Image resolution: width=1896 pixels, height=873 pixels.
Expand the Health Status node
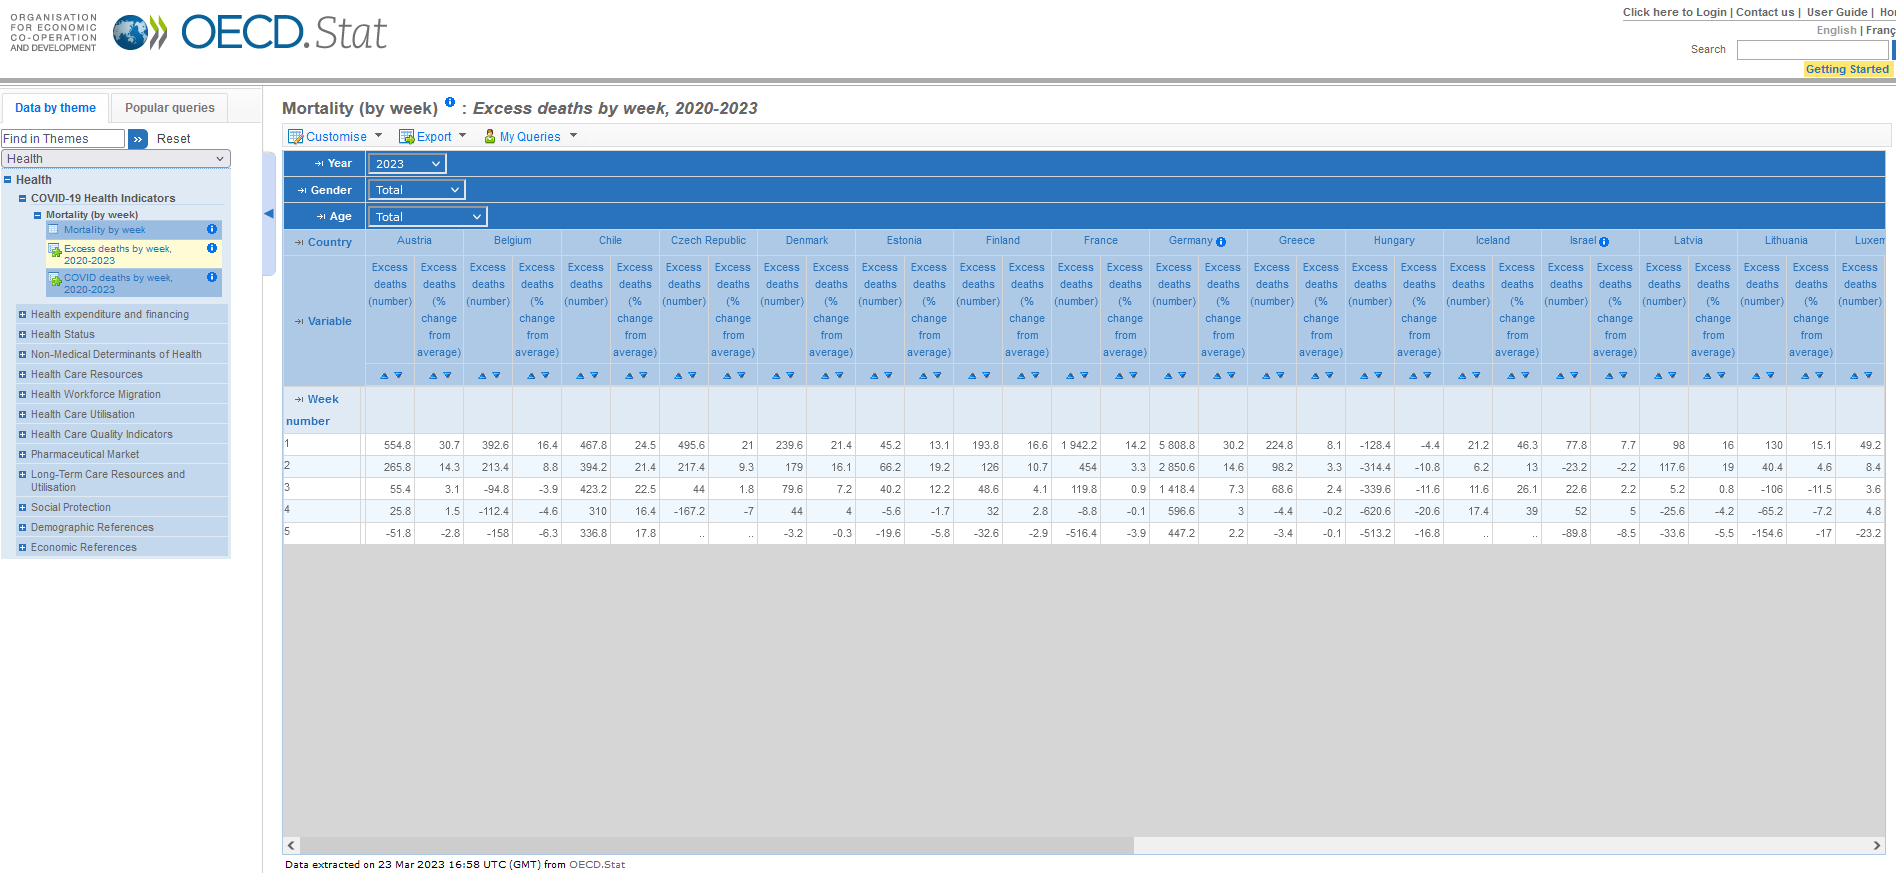click(x=22, y=334)
